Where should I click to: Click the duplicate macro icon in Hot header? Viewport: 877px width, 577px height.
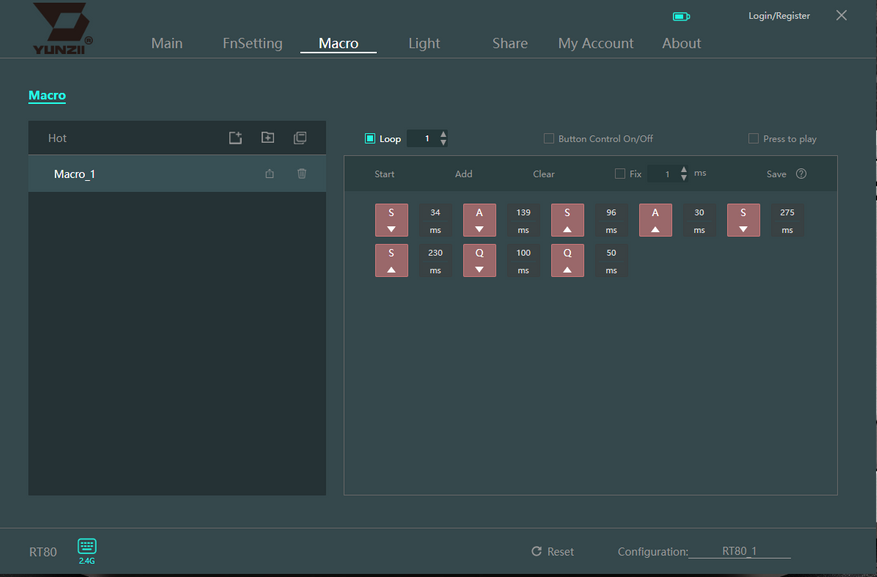click(x=300, y=138)
